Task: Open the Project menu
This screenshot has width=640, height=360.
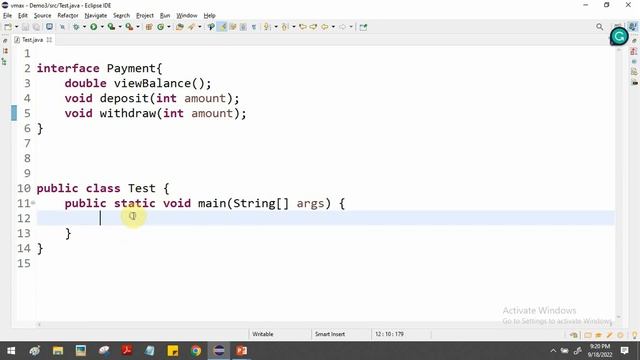Action: (x=144, y=16)
